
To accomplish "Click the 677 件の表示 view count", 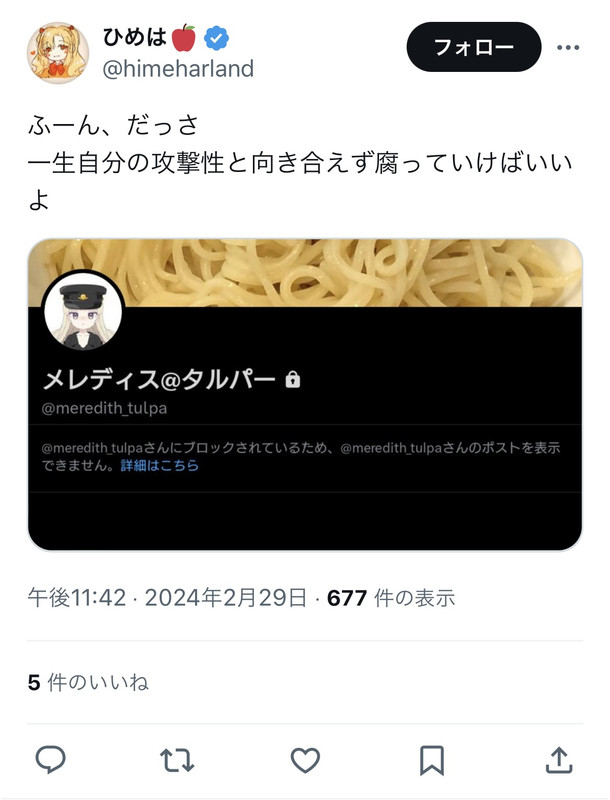I will pos(391,597).
